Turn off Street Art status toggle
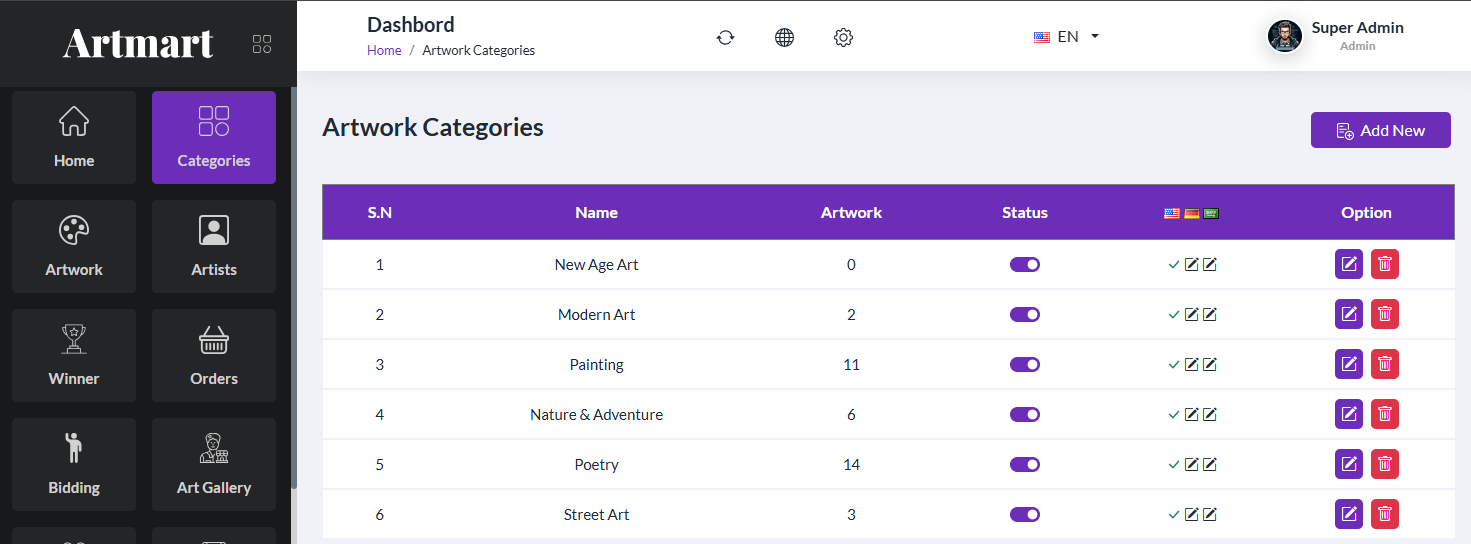The height and width of the screenshot is (544, 1471). (1024, 515)
